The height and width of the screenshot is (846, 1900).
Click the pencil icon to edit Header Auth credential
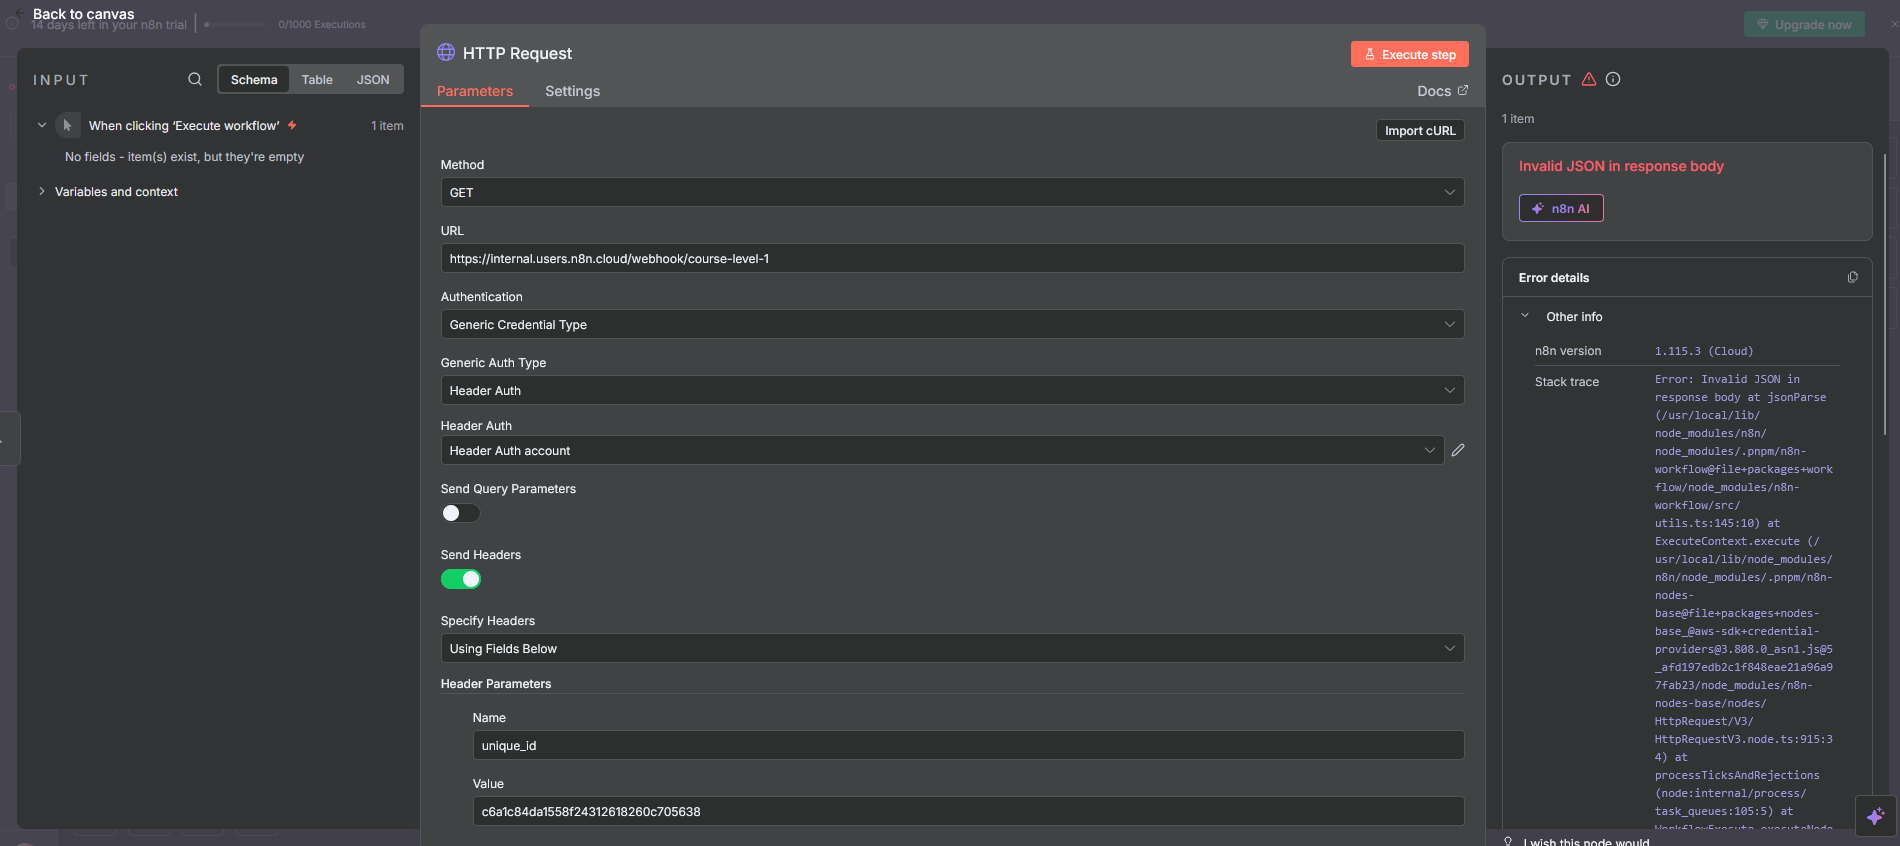(1458, 450)
